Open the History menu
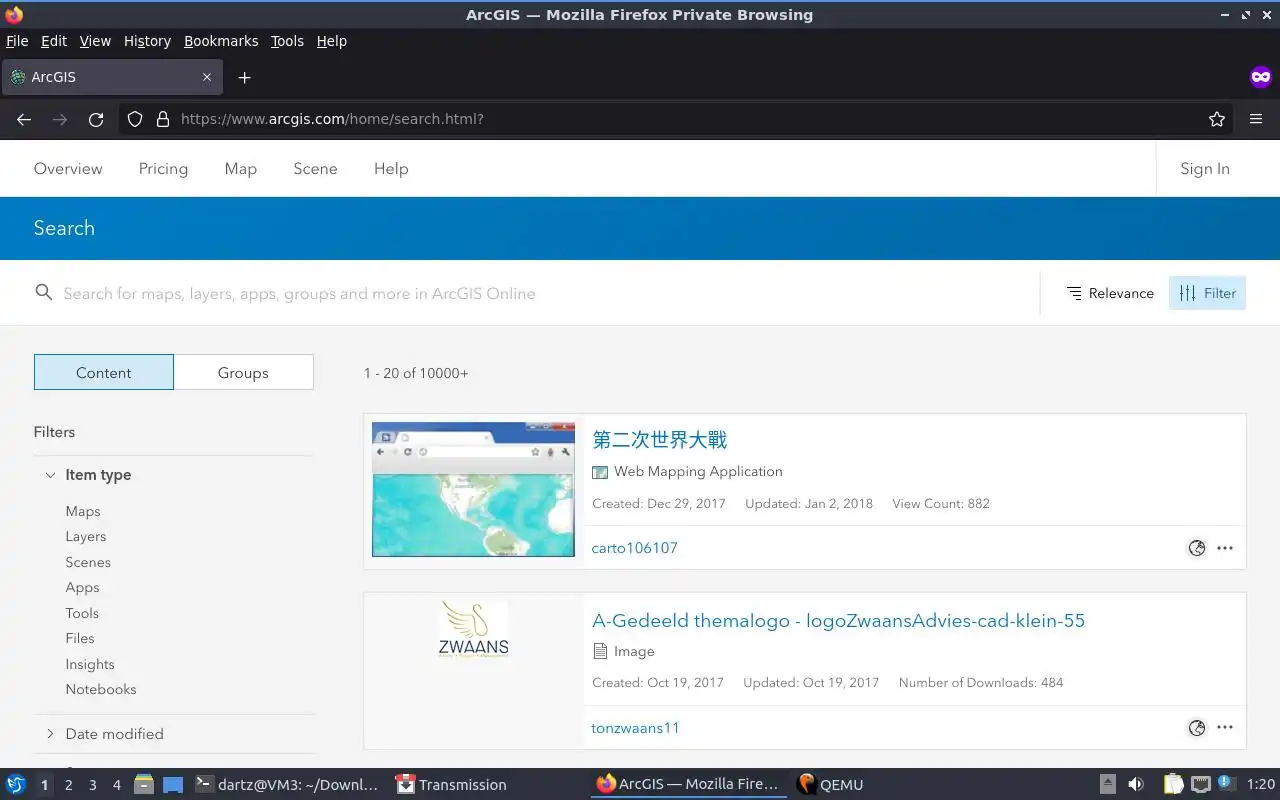This screenshot has height=800, width=1280. point(147,41)
